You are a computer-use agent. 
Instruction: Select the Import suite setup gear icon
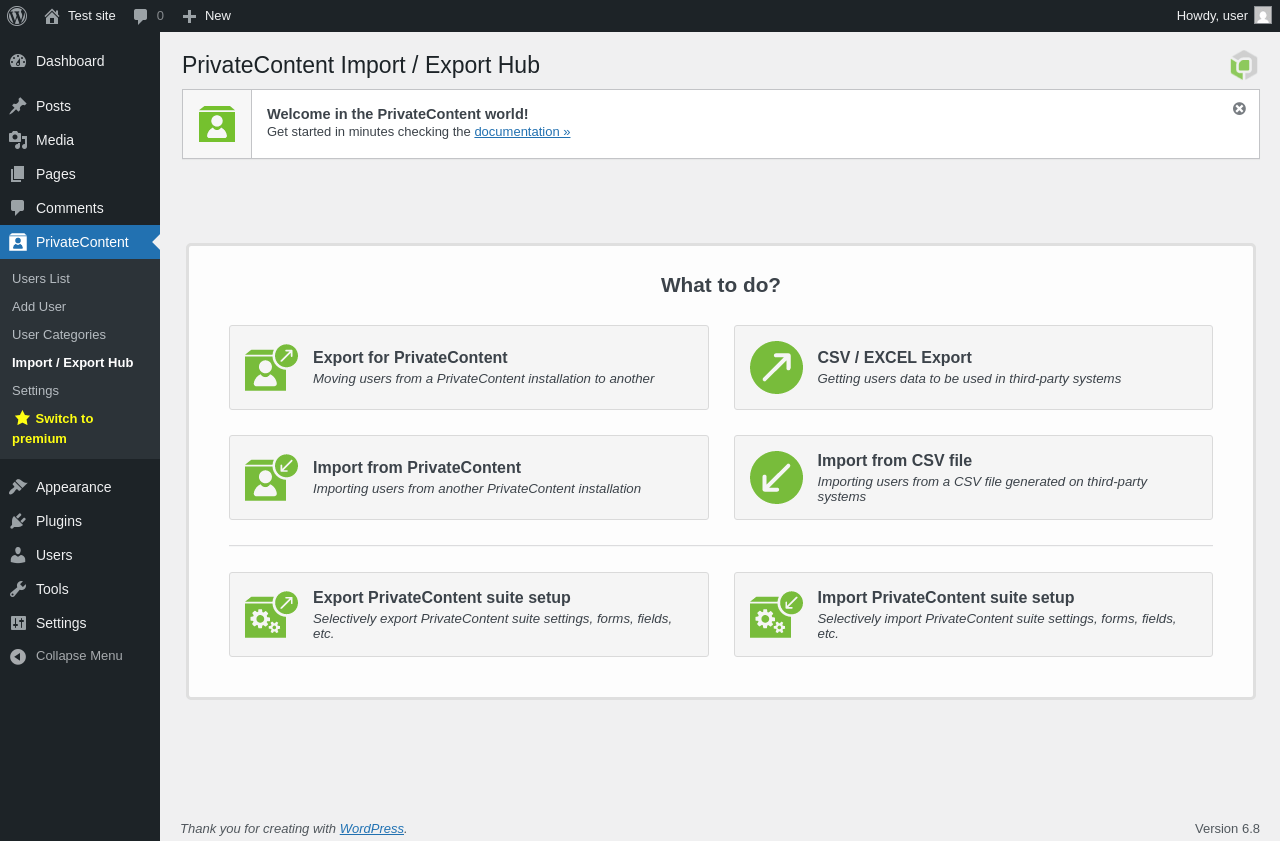coord(776,614)
